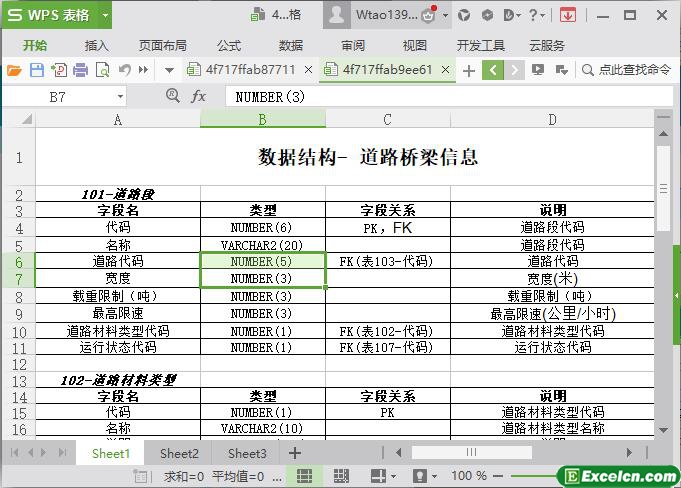
Task: Open a new document tab with plus
Action: click(468, 70)
